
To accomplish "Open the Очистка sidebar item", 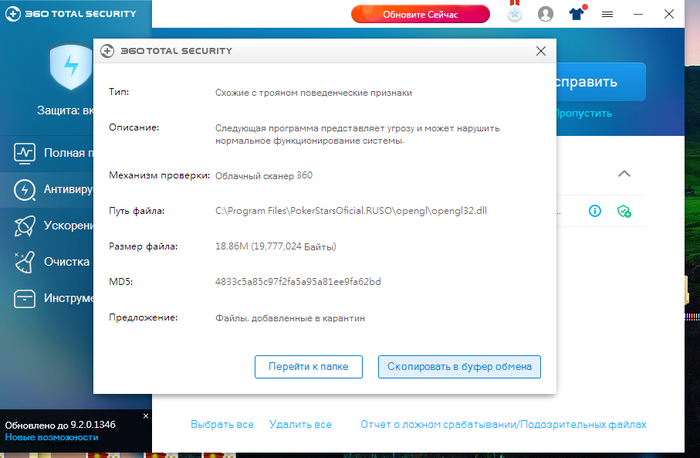I will pyautogui.click(x=47, y=262).
